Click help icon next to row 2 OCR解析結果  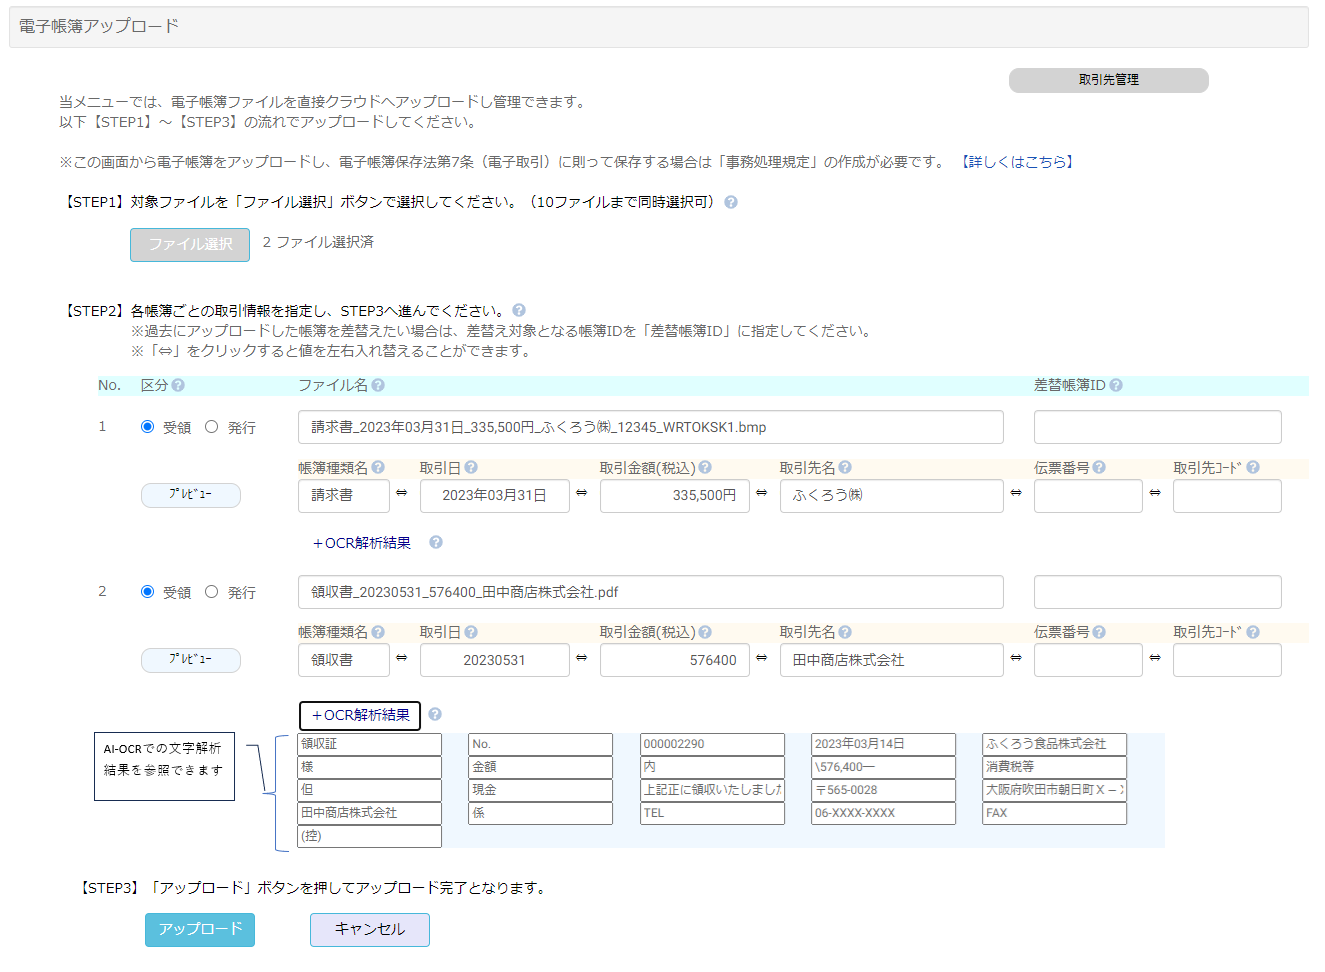coord(435,714)
